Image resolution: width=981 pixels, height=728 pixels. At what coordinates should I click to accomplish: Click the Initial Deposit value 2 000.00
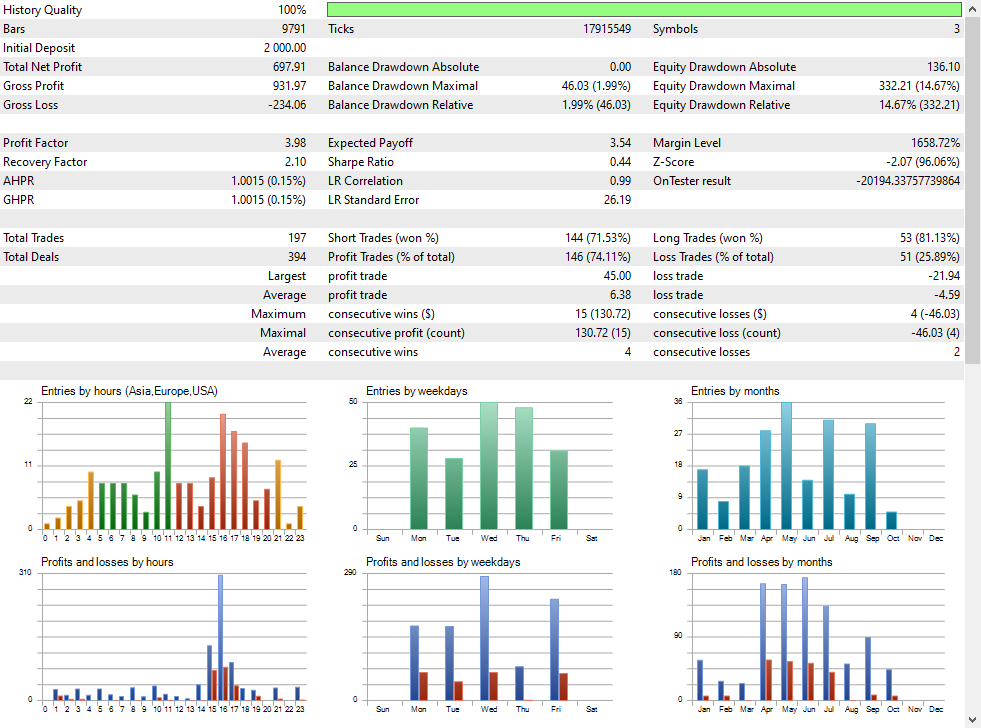click(x=285, y=48)
